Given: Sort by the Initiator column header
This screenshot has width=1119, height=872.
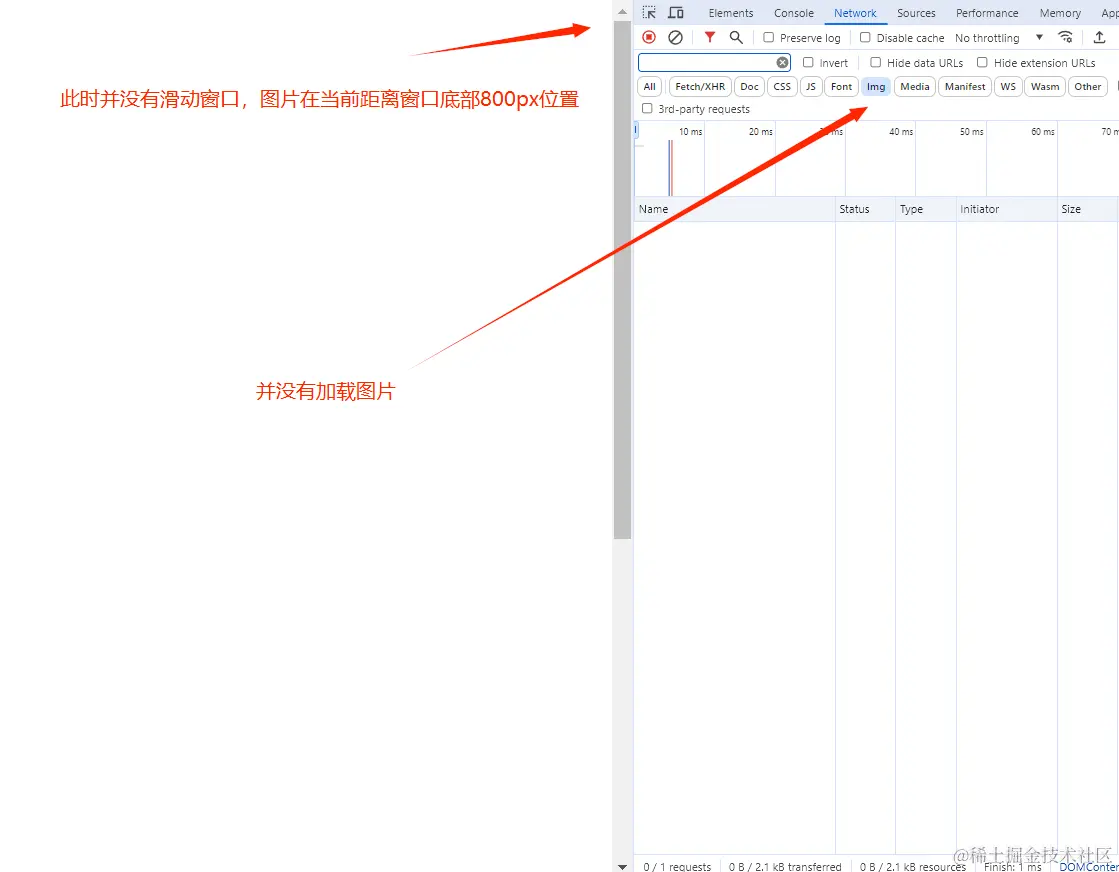Looking at the screenshot, I should point(1006,209).
